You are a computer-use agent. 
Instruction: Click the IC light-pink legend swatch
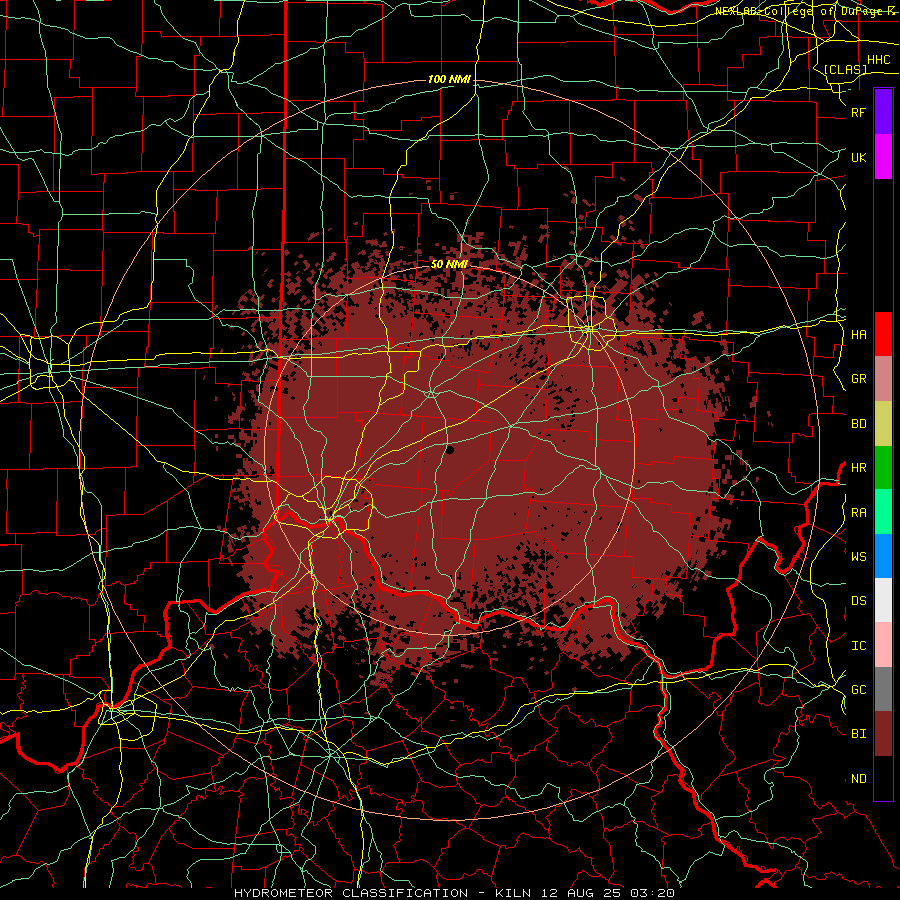coord(883,645)
